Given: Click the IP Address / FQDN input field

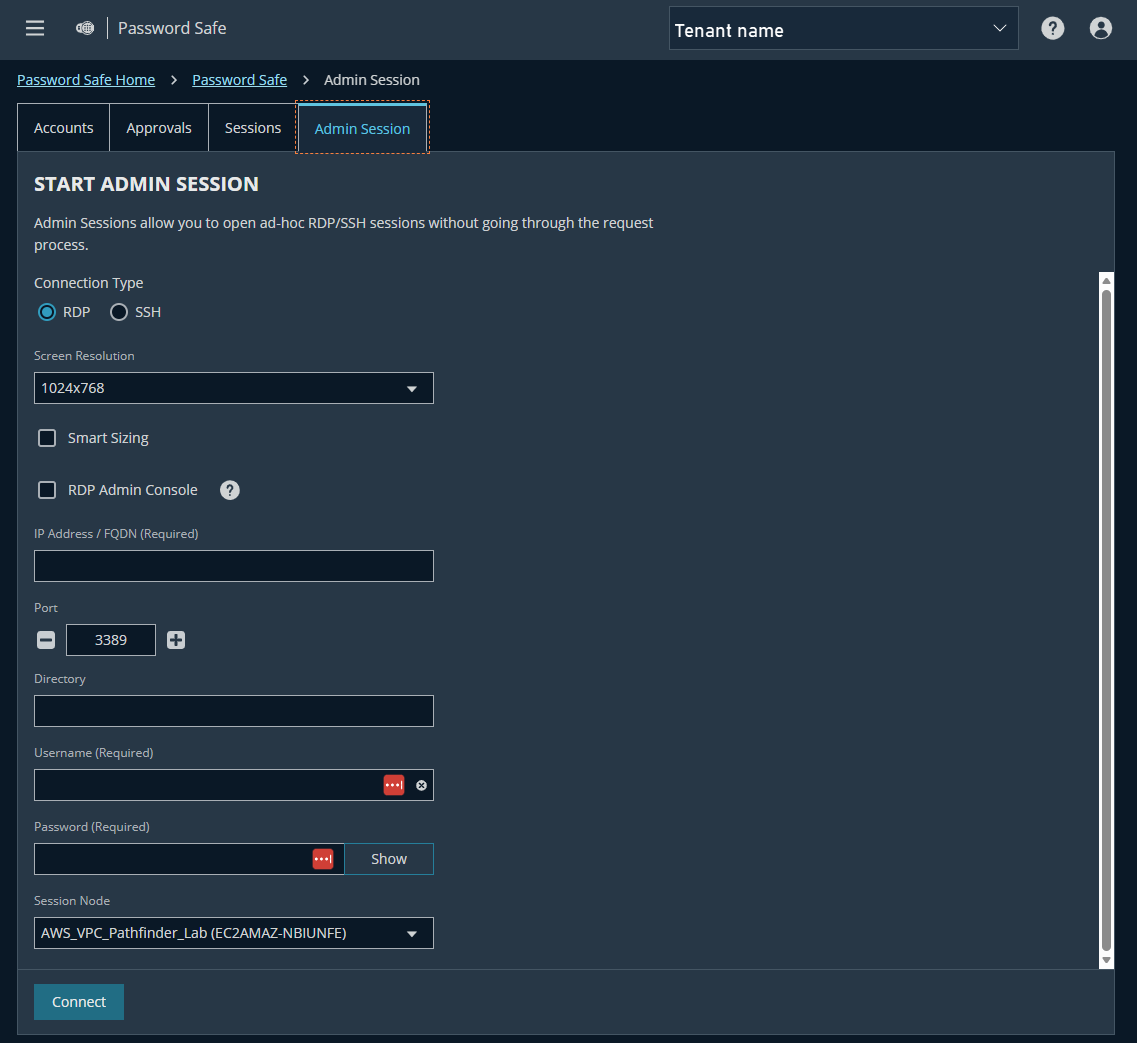Looking at the screenshot, I should [233, 565].
